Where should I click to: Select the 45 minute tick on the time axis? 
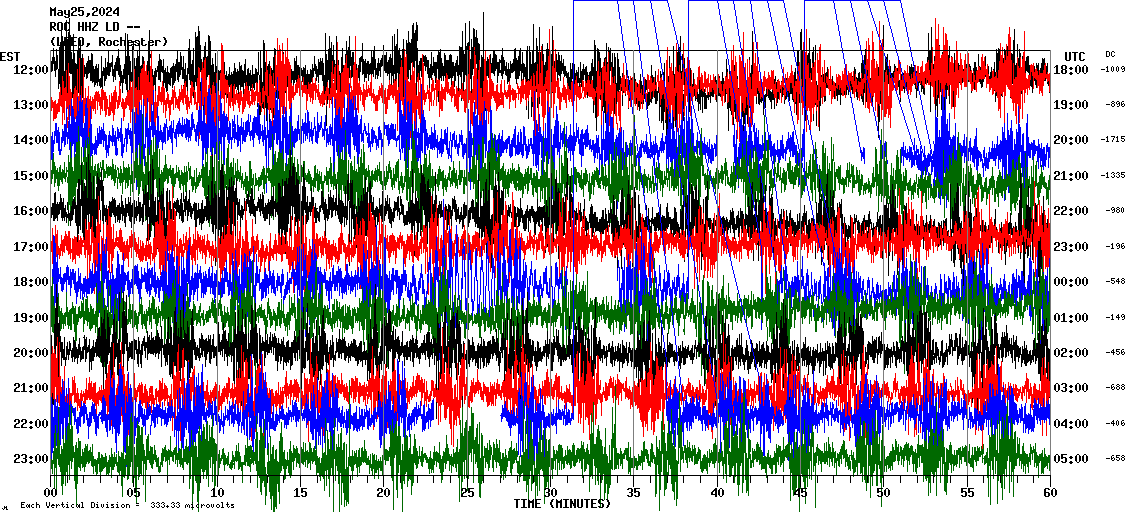pos(800,493)
